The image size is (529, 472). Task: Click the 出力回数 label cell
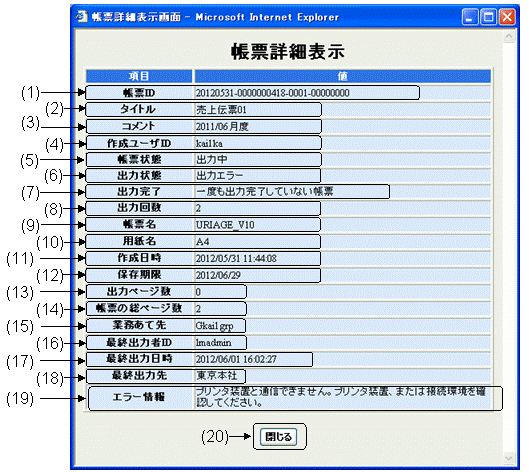(x=139, y=208)
